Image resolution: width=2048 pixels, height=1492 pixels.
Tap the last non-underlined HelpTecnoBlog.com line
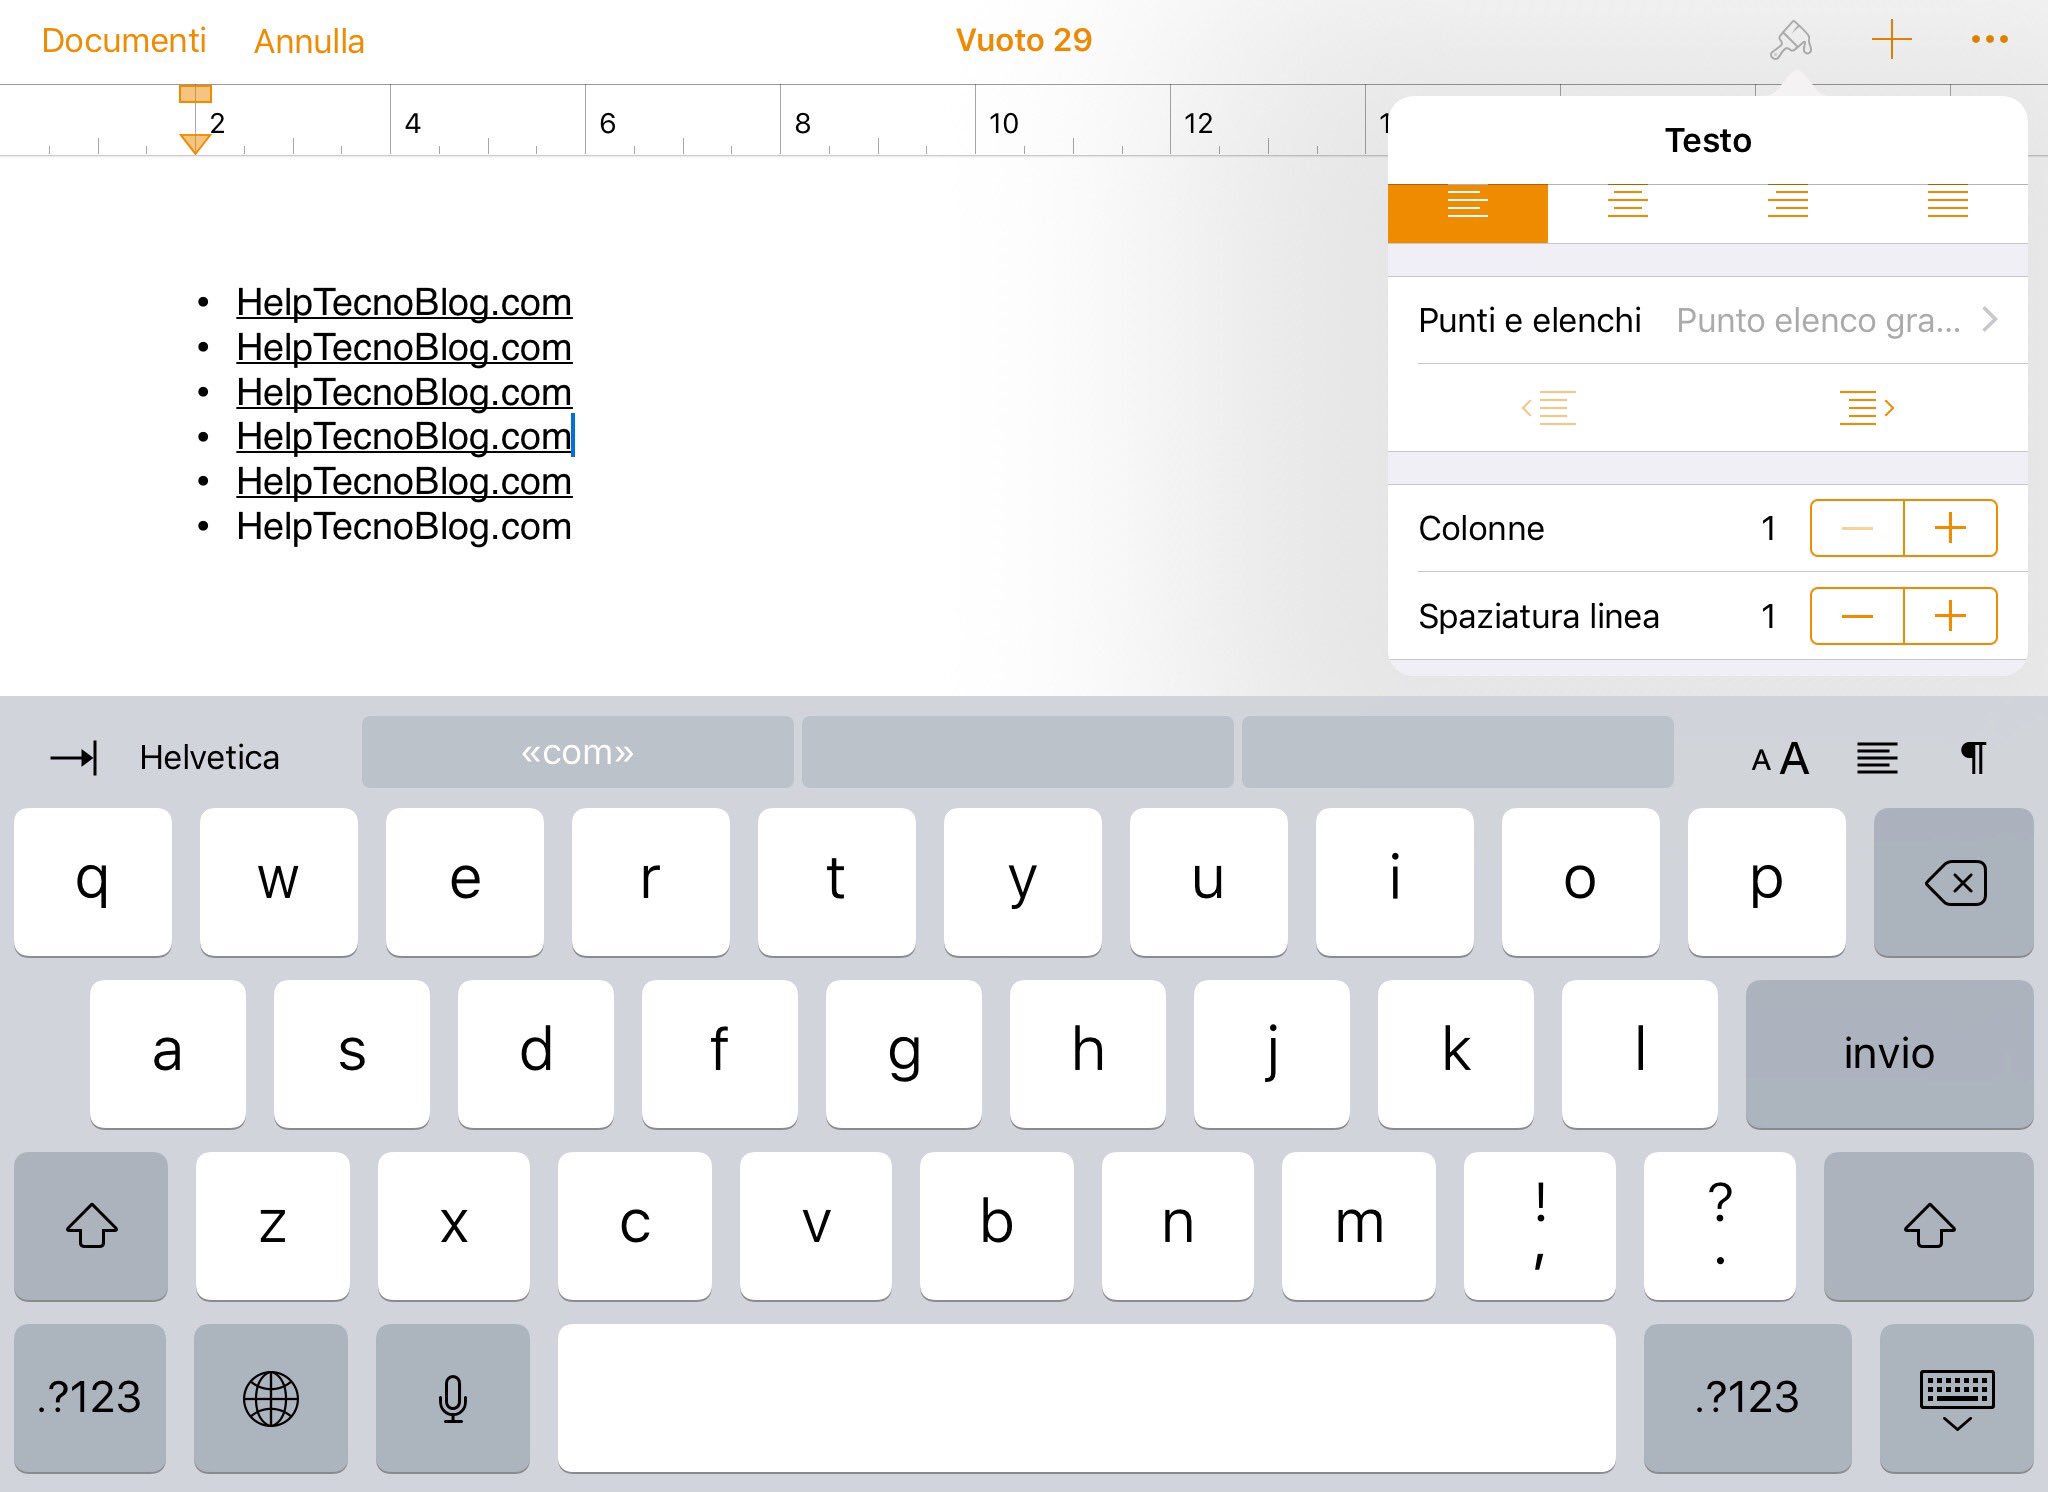pyautogui.click(x=404, y=526)
